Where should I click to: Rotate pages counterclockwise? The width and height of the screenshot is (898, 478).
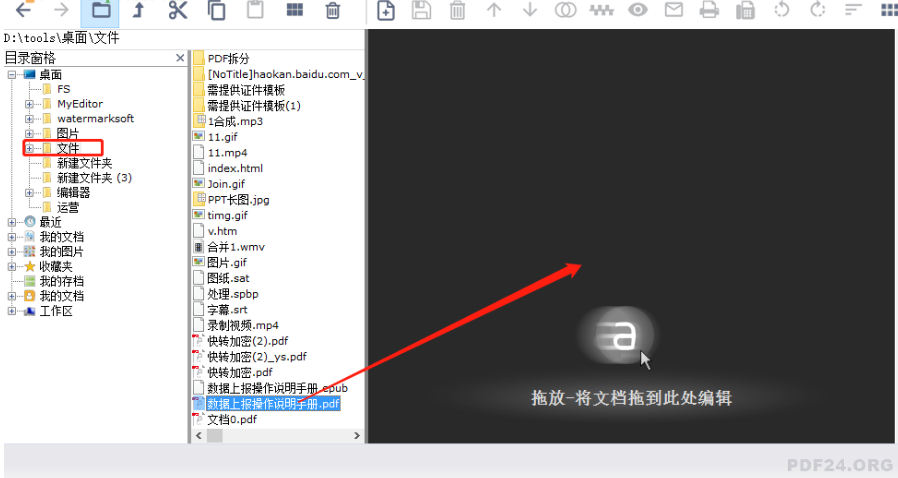coord(781,10)
